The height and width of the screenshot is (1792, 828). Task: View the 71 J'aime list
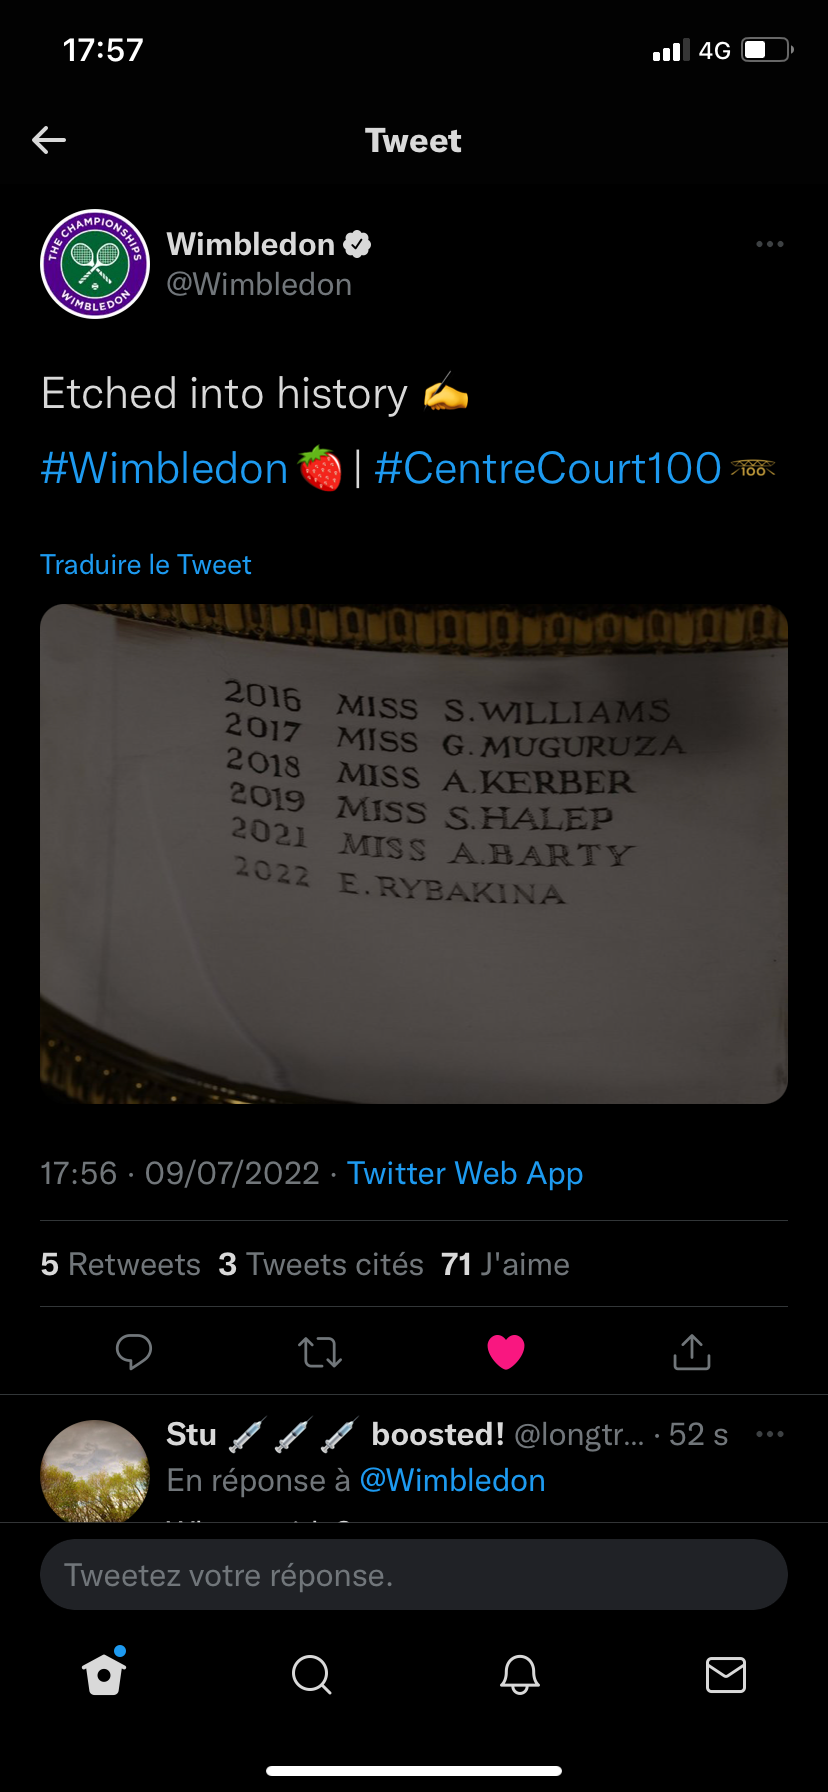tap(505, 1264)
